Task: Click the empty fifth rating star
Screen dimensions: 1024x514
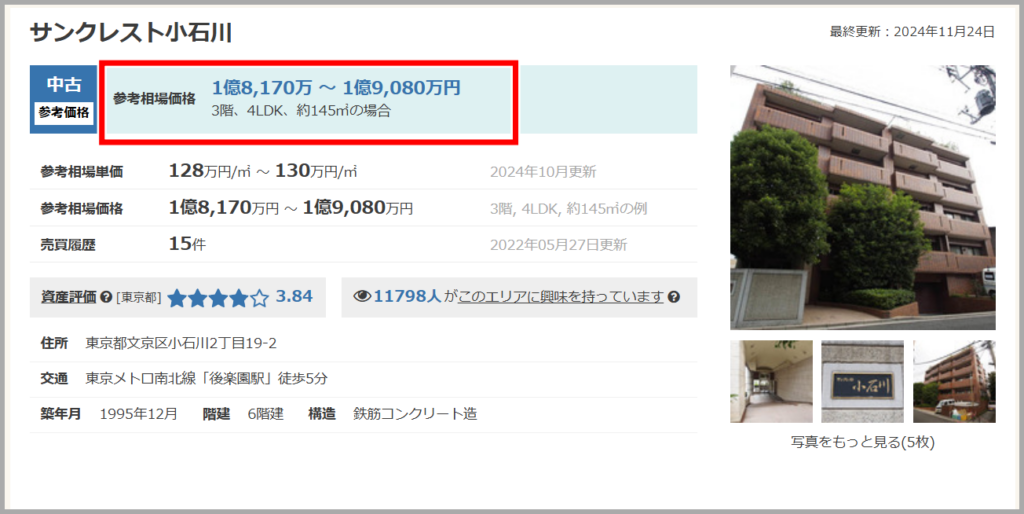Action: pyautogui.click(x=260, y=298)
